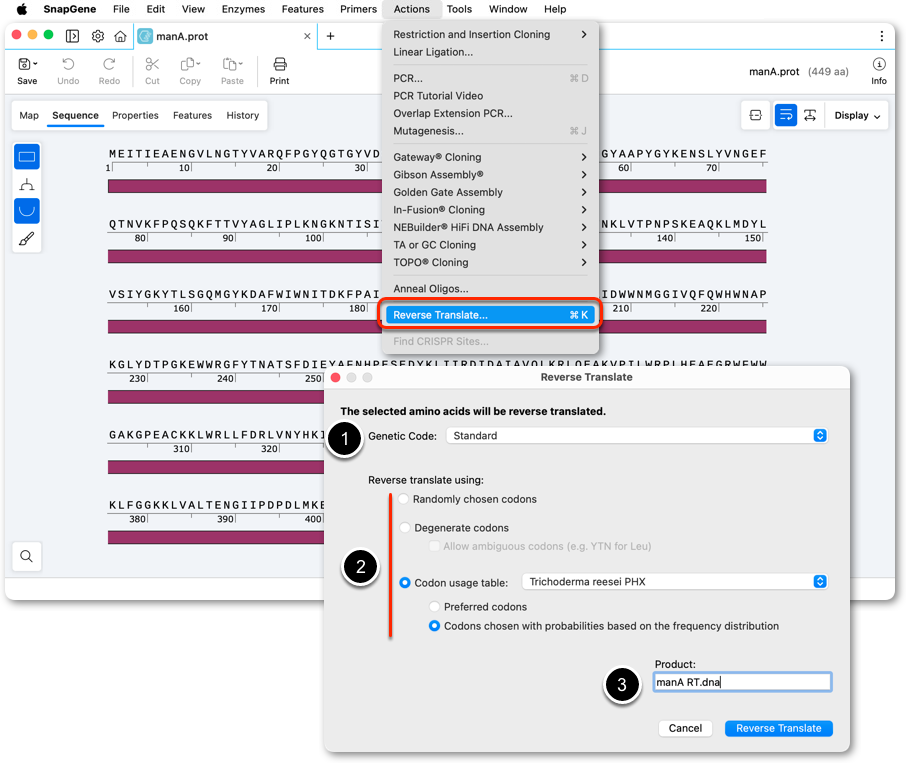Choose Mutagenesis menu item

pos(490,131)
